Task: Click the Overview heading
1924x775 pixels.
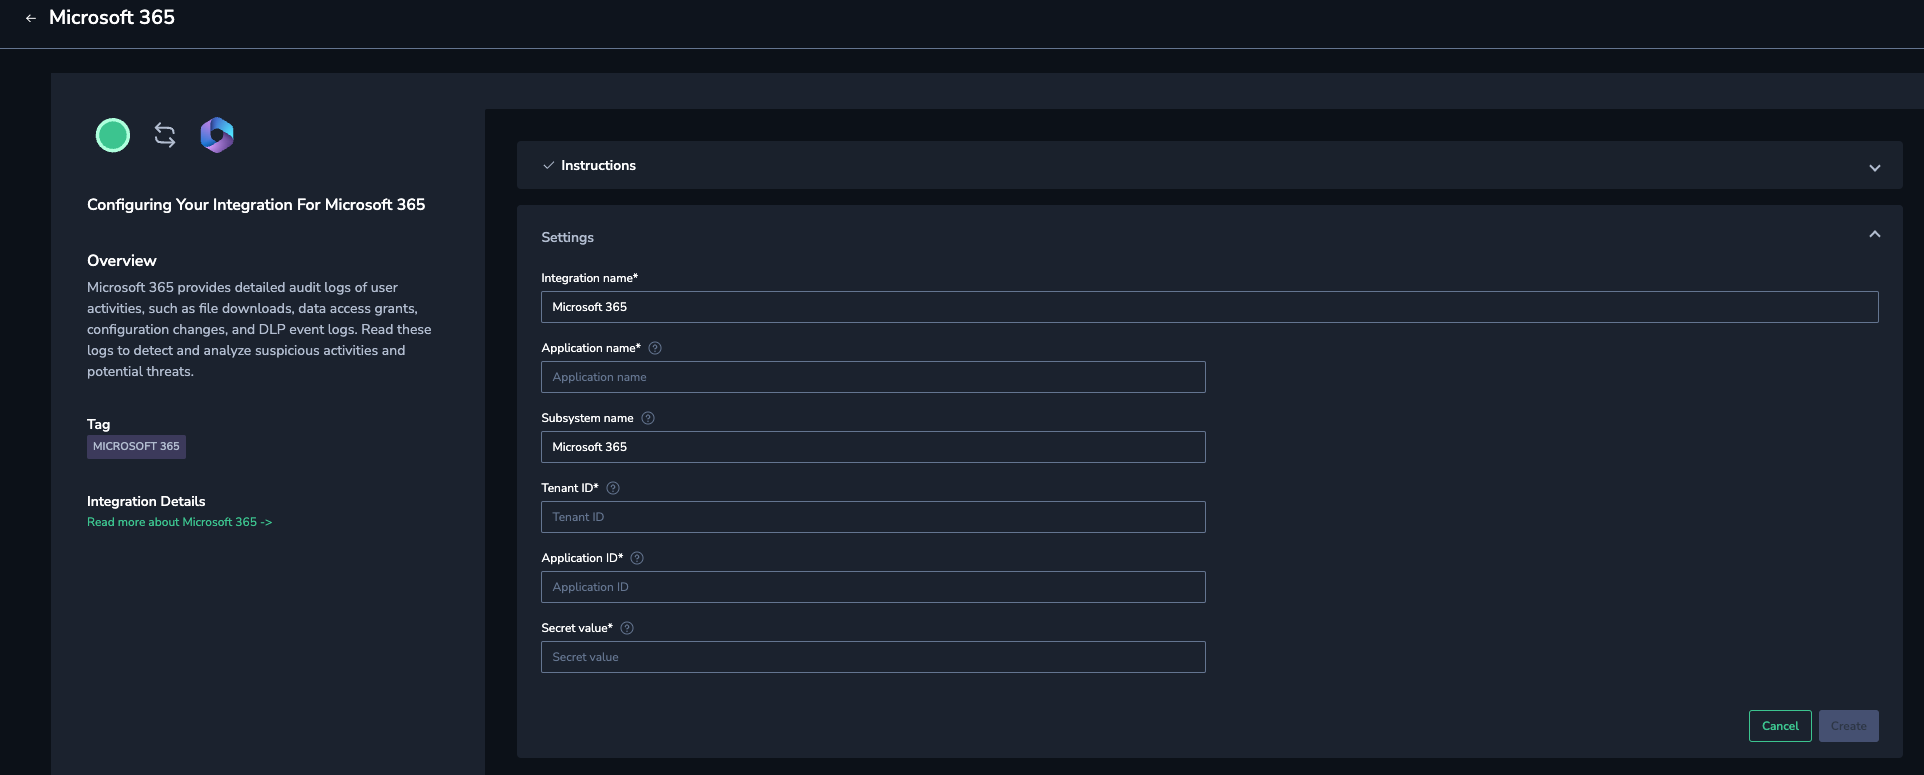Action: 122,260
